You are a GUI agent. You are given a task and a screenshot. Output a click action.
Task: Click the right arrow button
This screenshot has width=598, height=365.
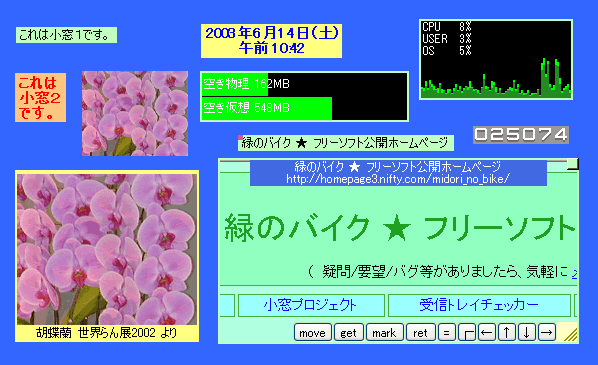coord(547,333)
